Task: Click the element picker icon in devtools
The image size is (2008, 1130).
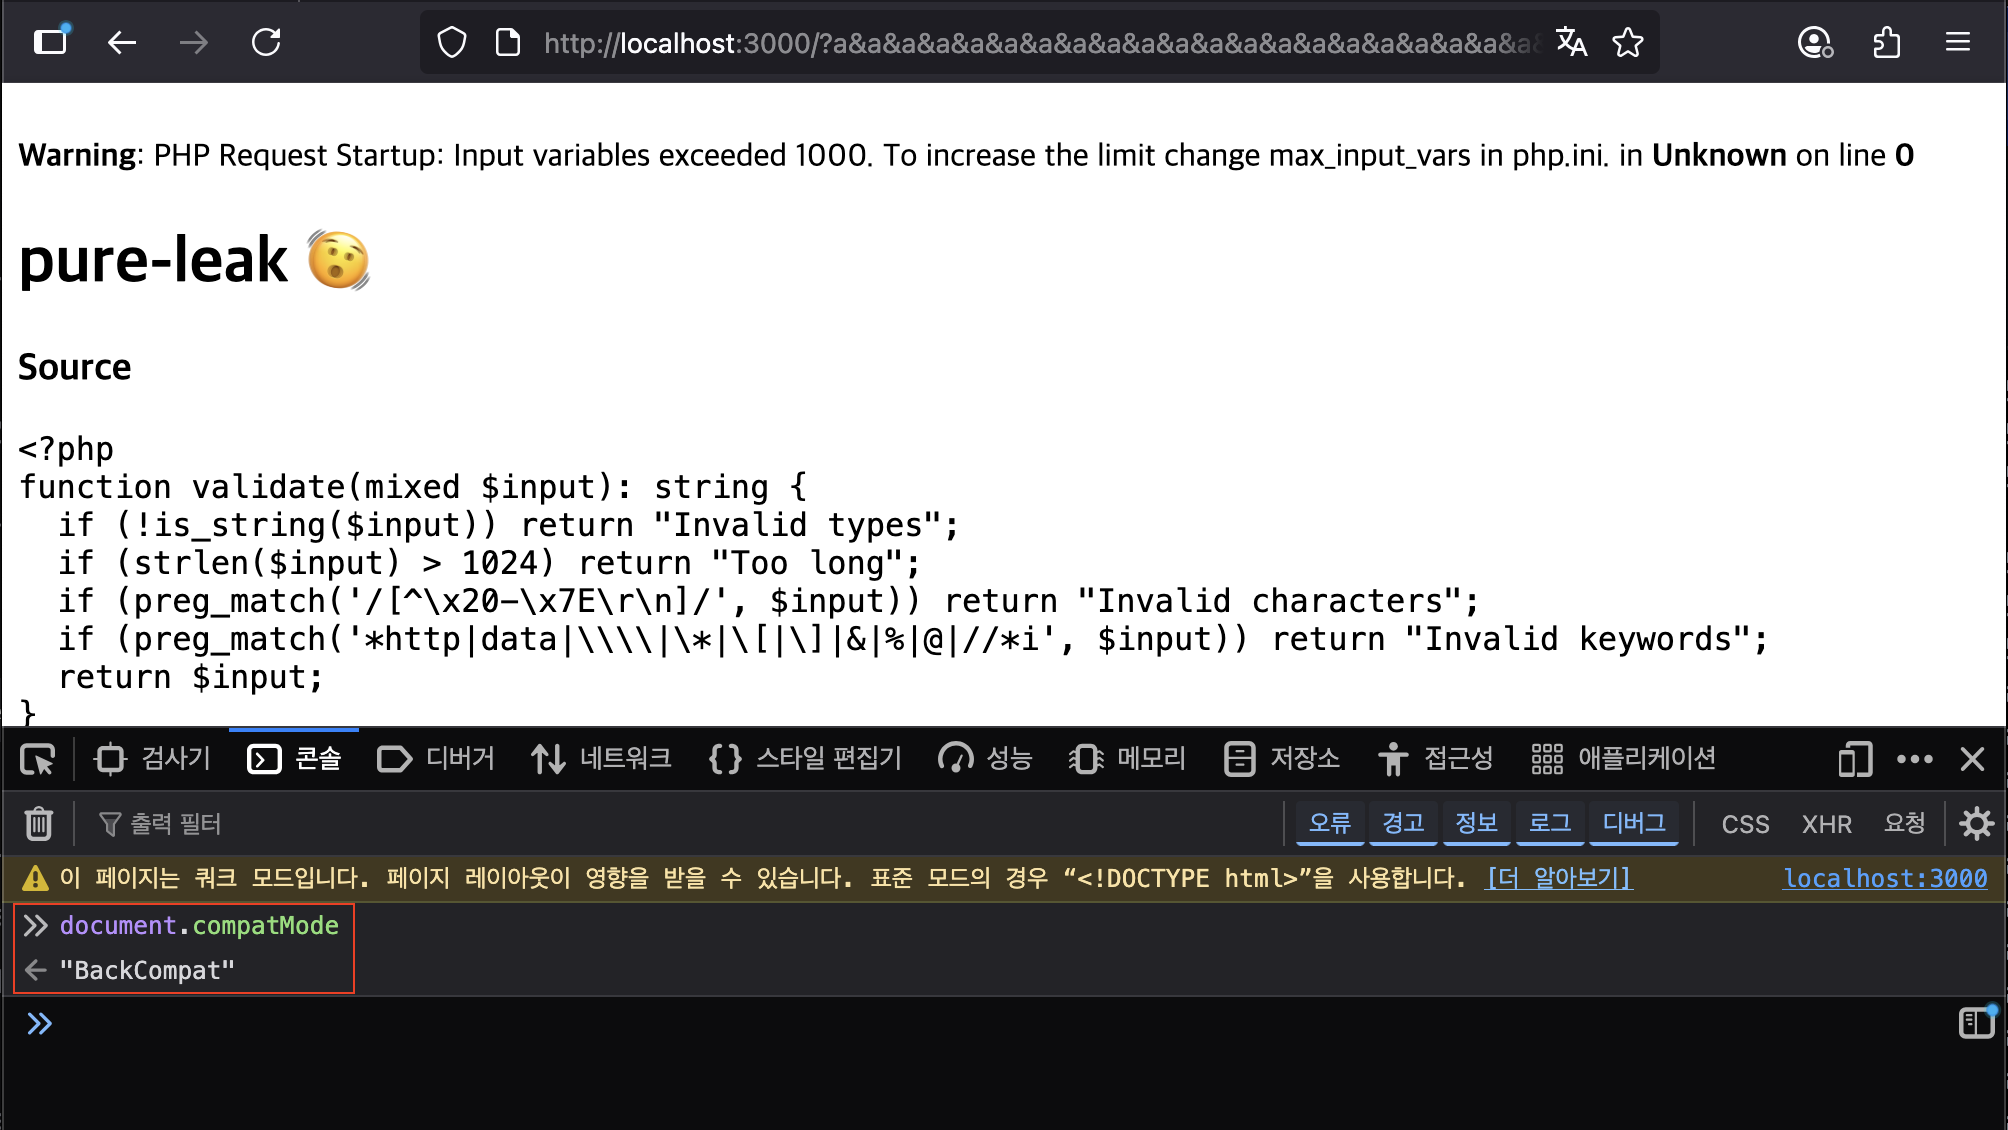Action: tap(38, 760)
